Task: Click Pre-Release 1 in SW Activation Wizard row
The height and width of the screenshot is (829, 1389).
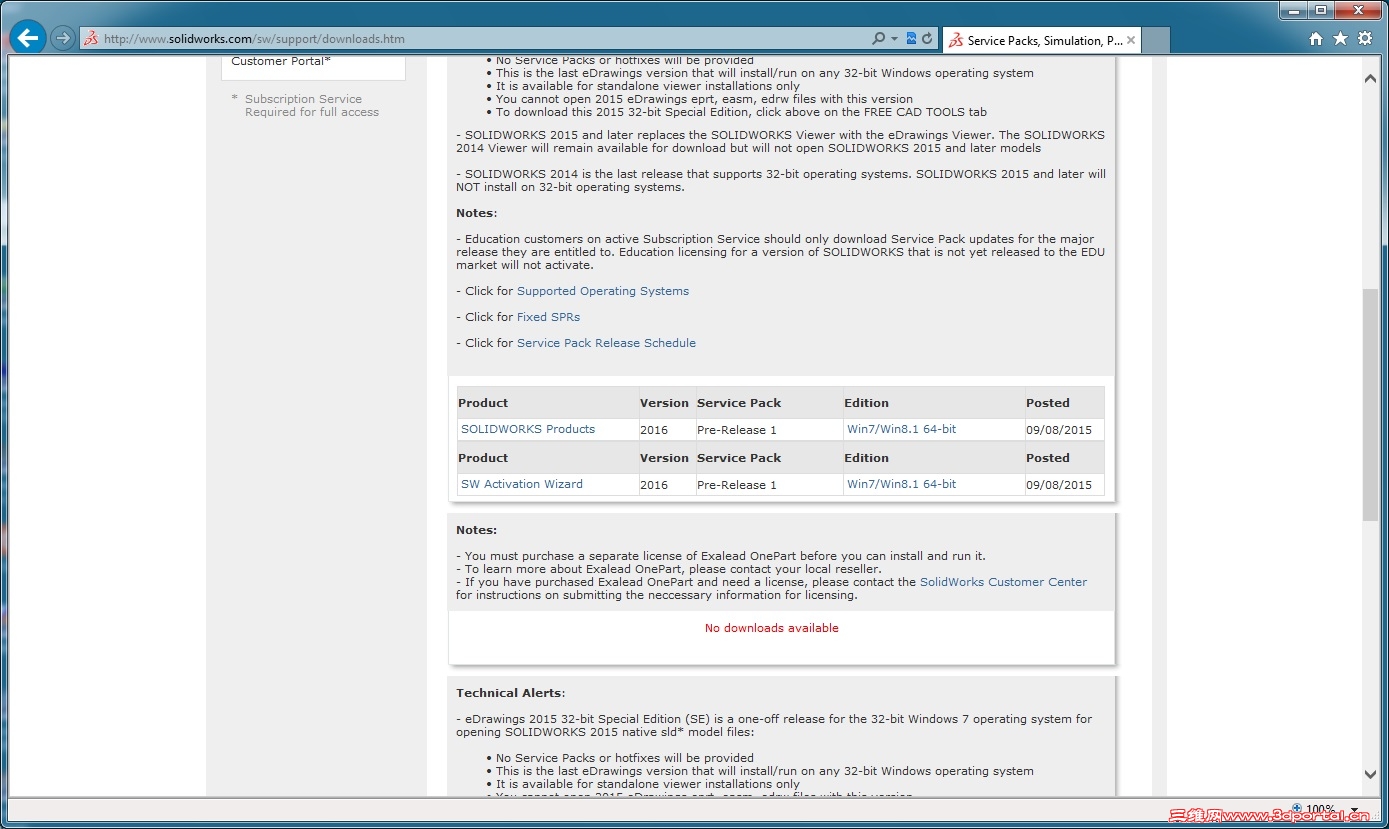Action: coord(737,485)
